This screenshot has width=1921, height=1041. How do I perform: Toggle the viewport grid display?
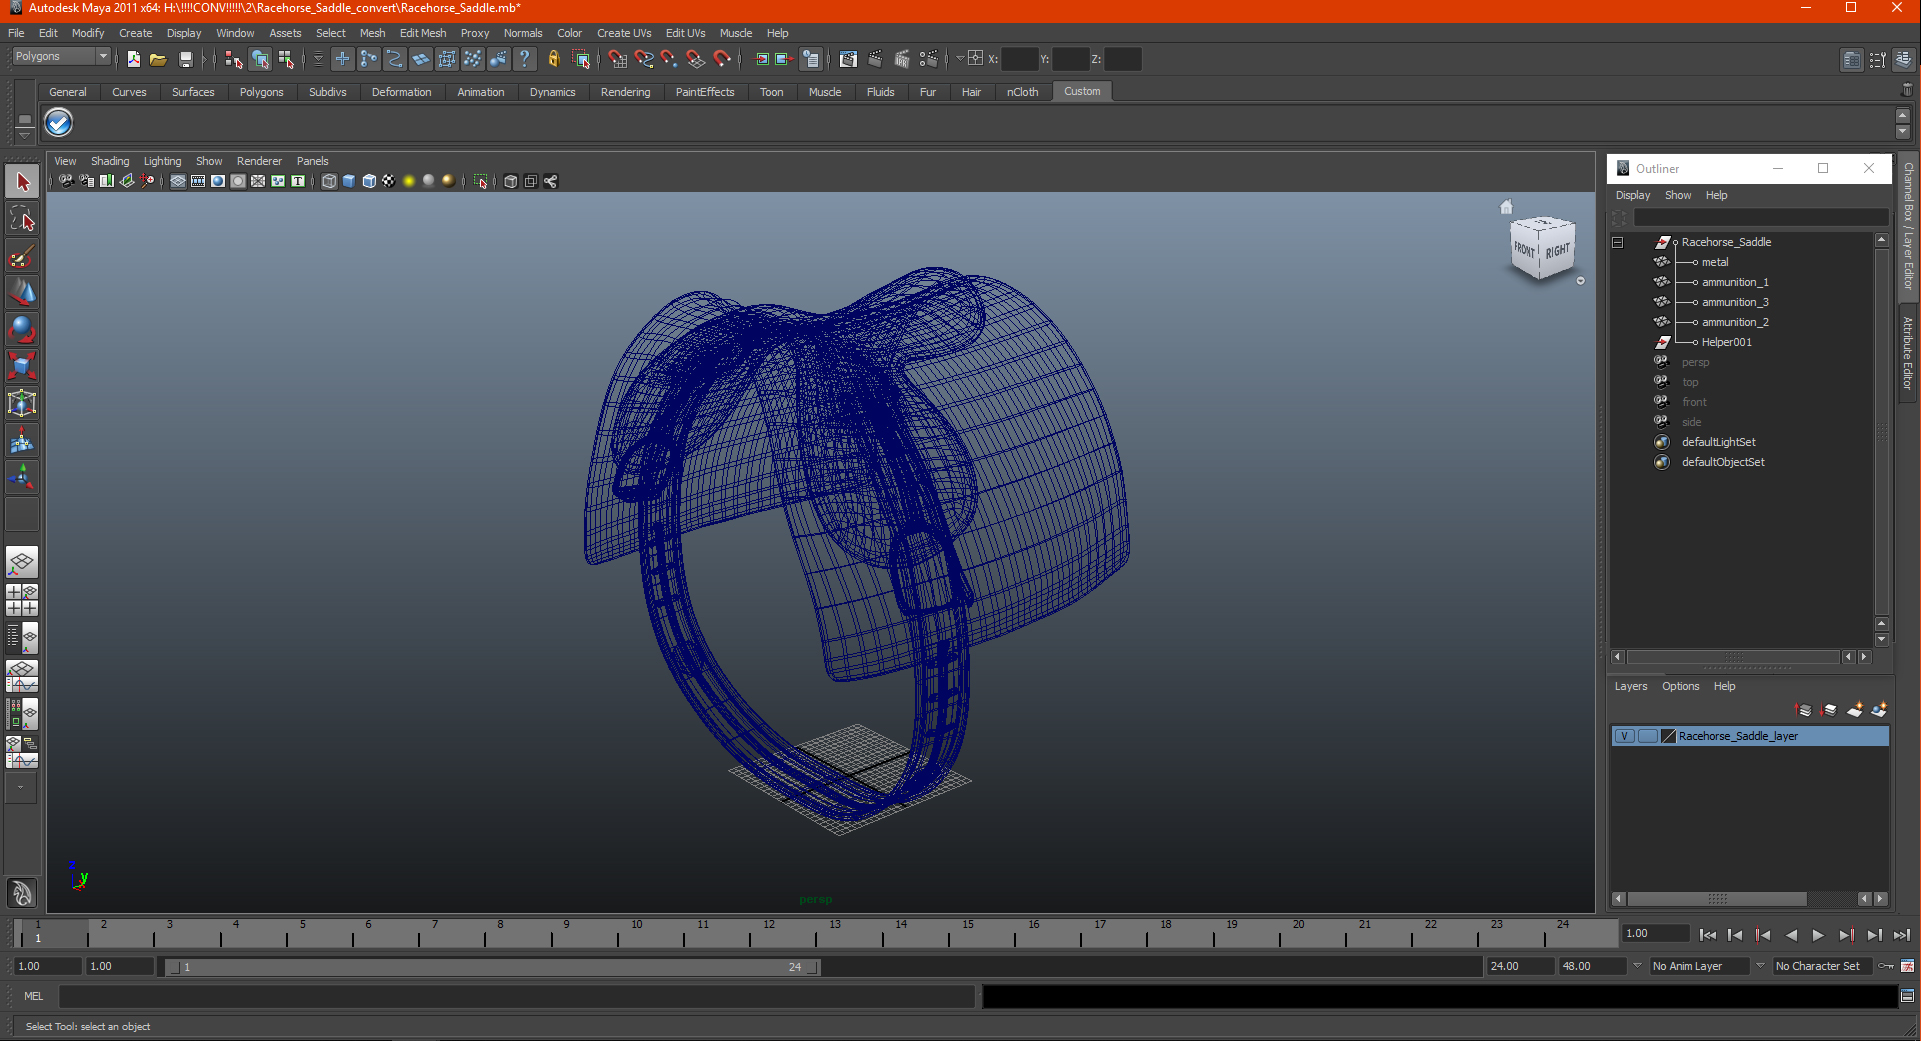[x=178, y=181]
